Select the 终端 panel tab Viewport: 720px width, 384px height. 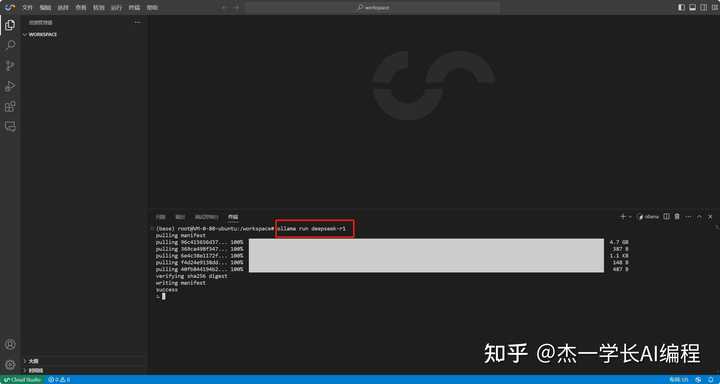[233, 217]
